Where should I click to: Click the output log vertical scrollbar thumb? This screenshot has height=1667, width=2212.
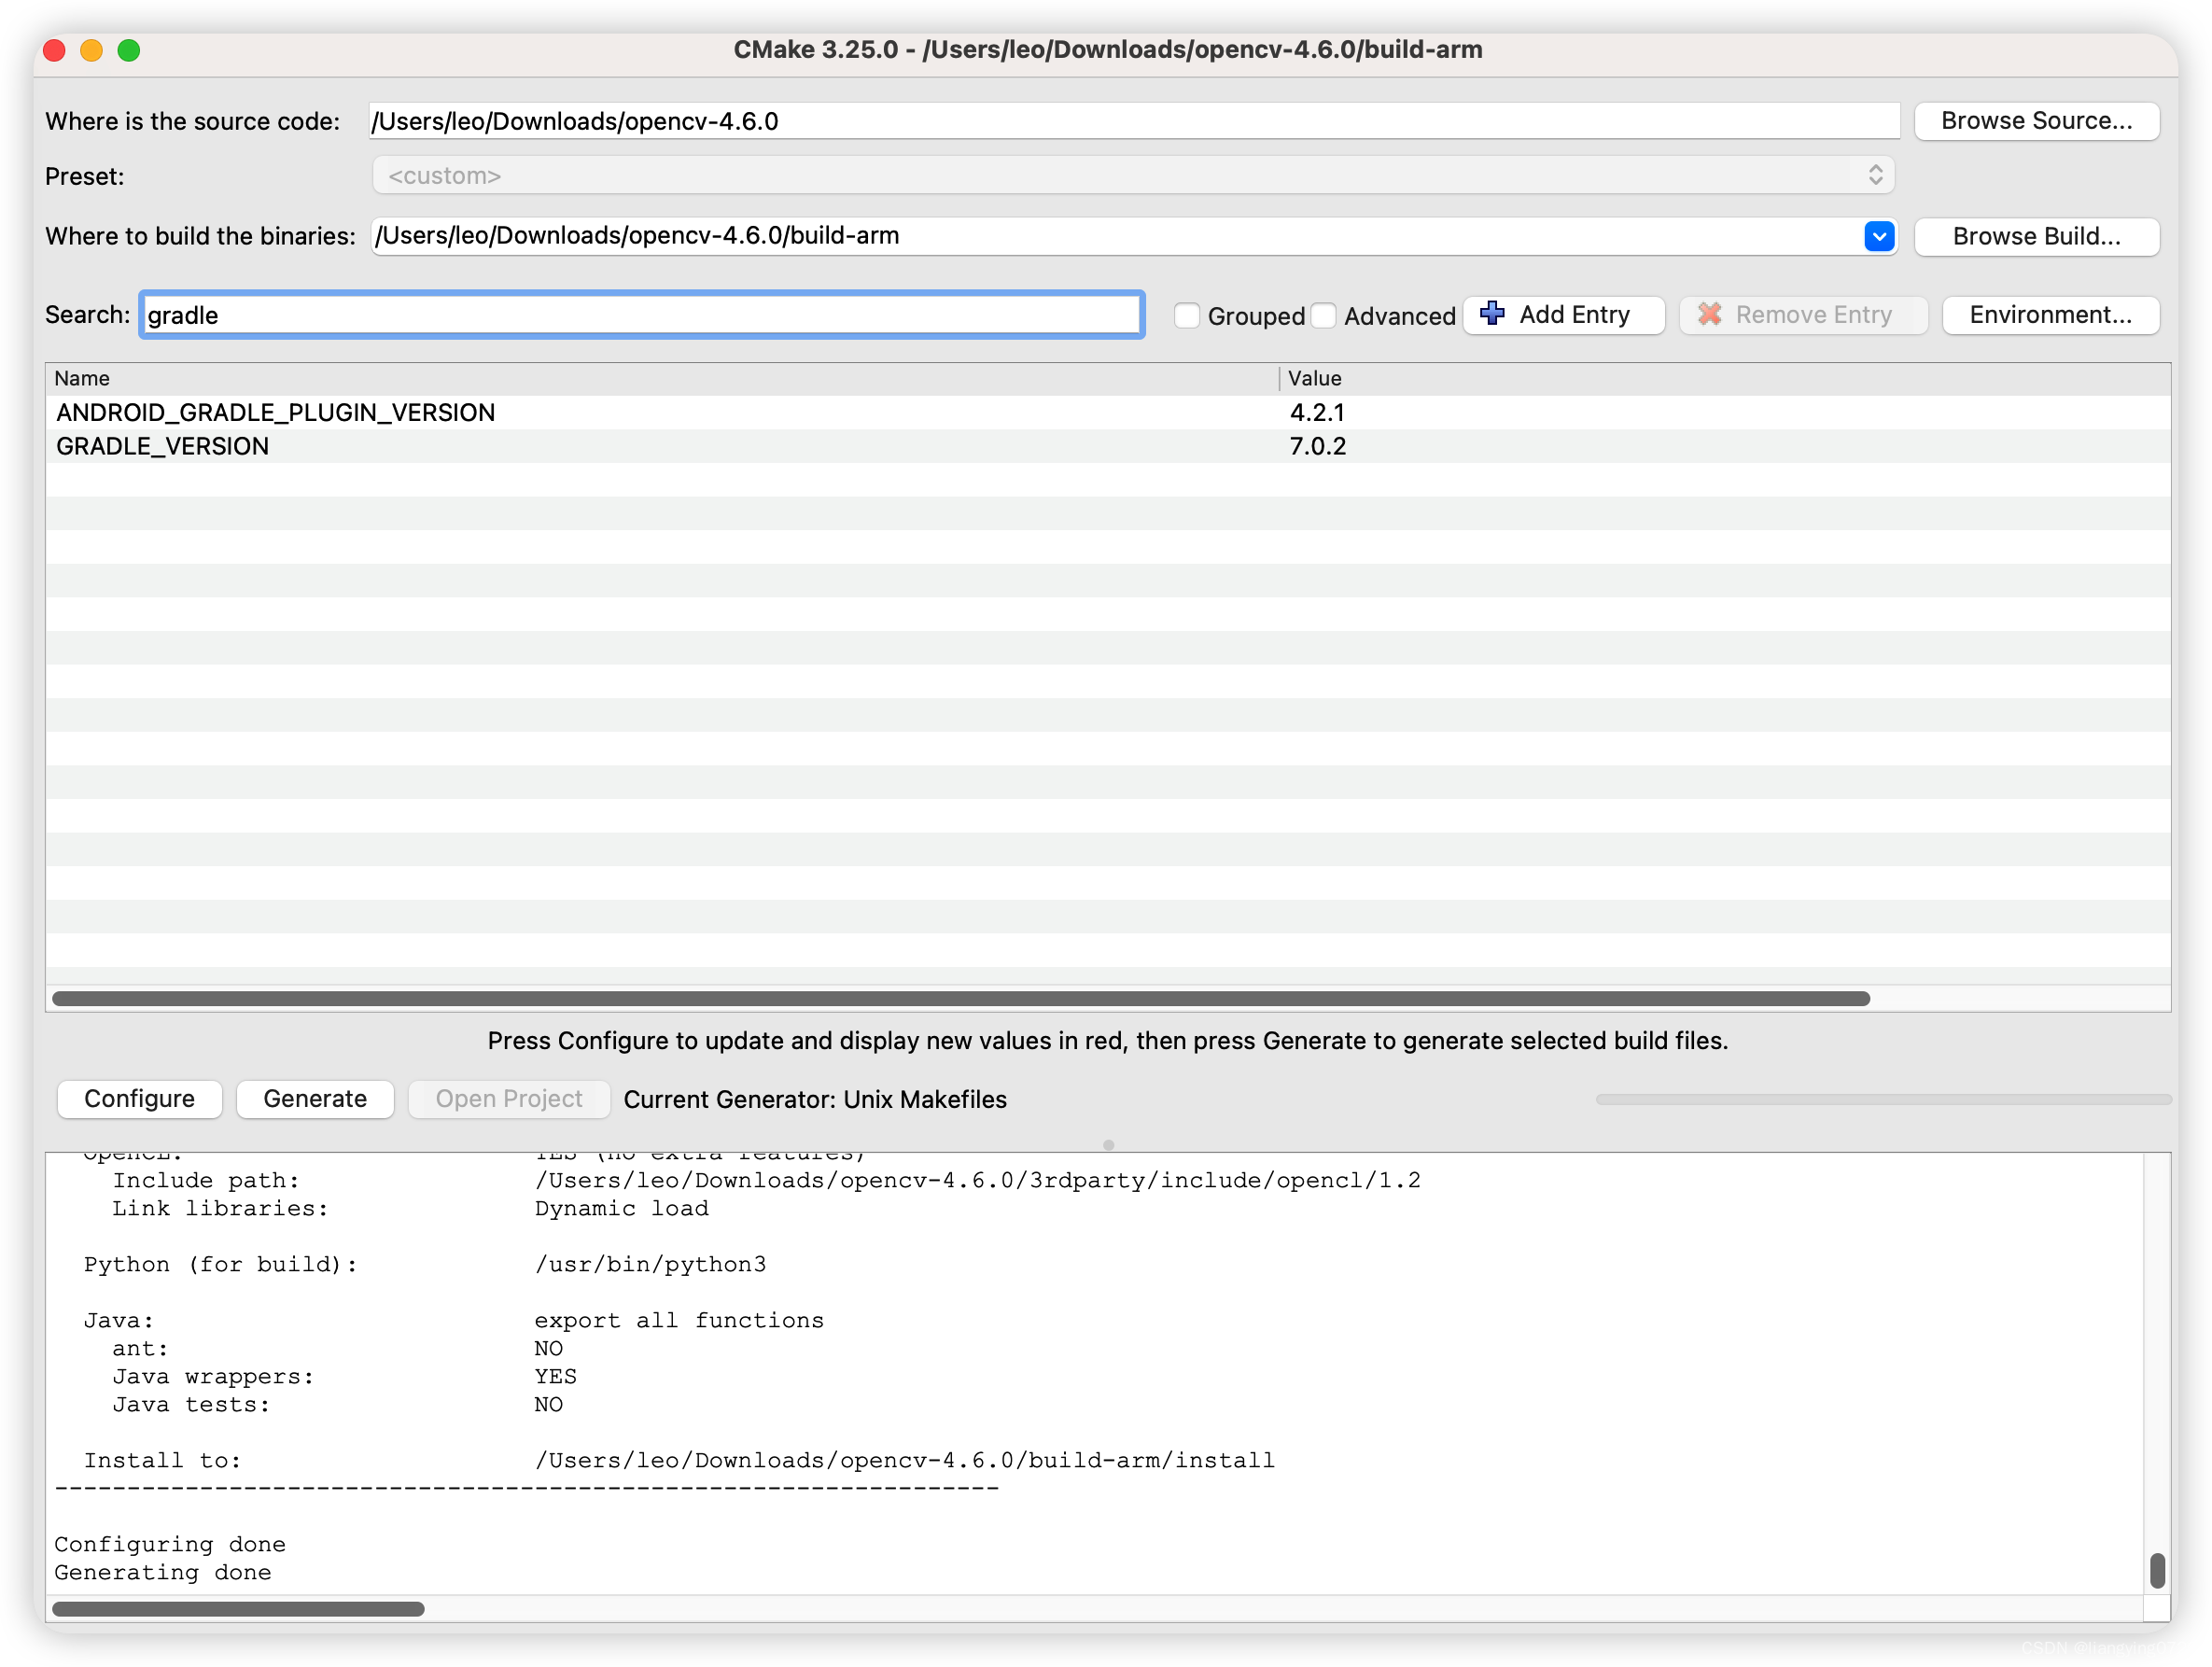point(2157,1569)
